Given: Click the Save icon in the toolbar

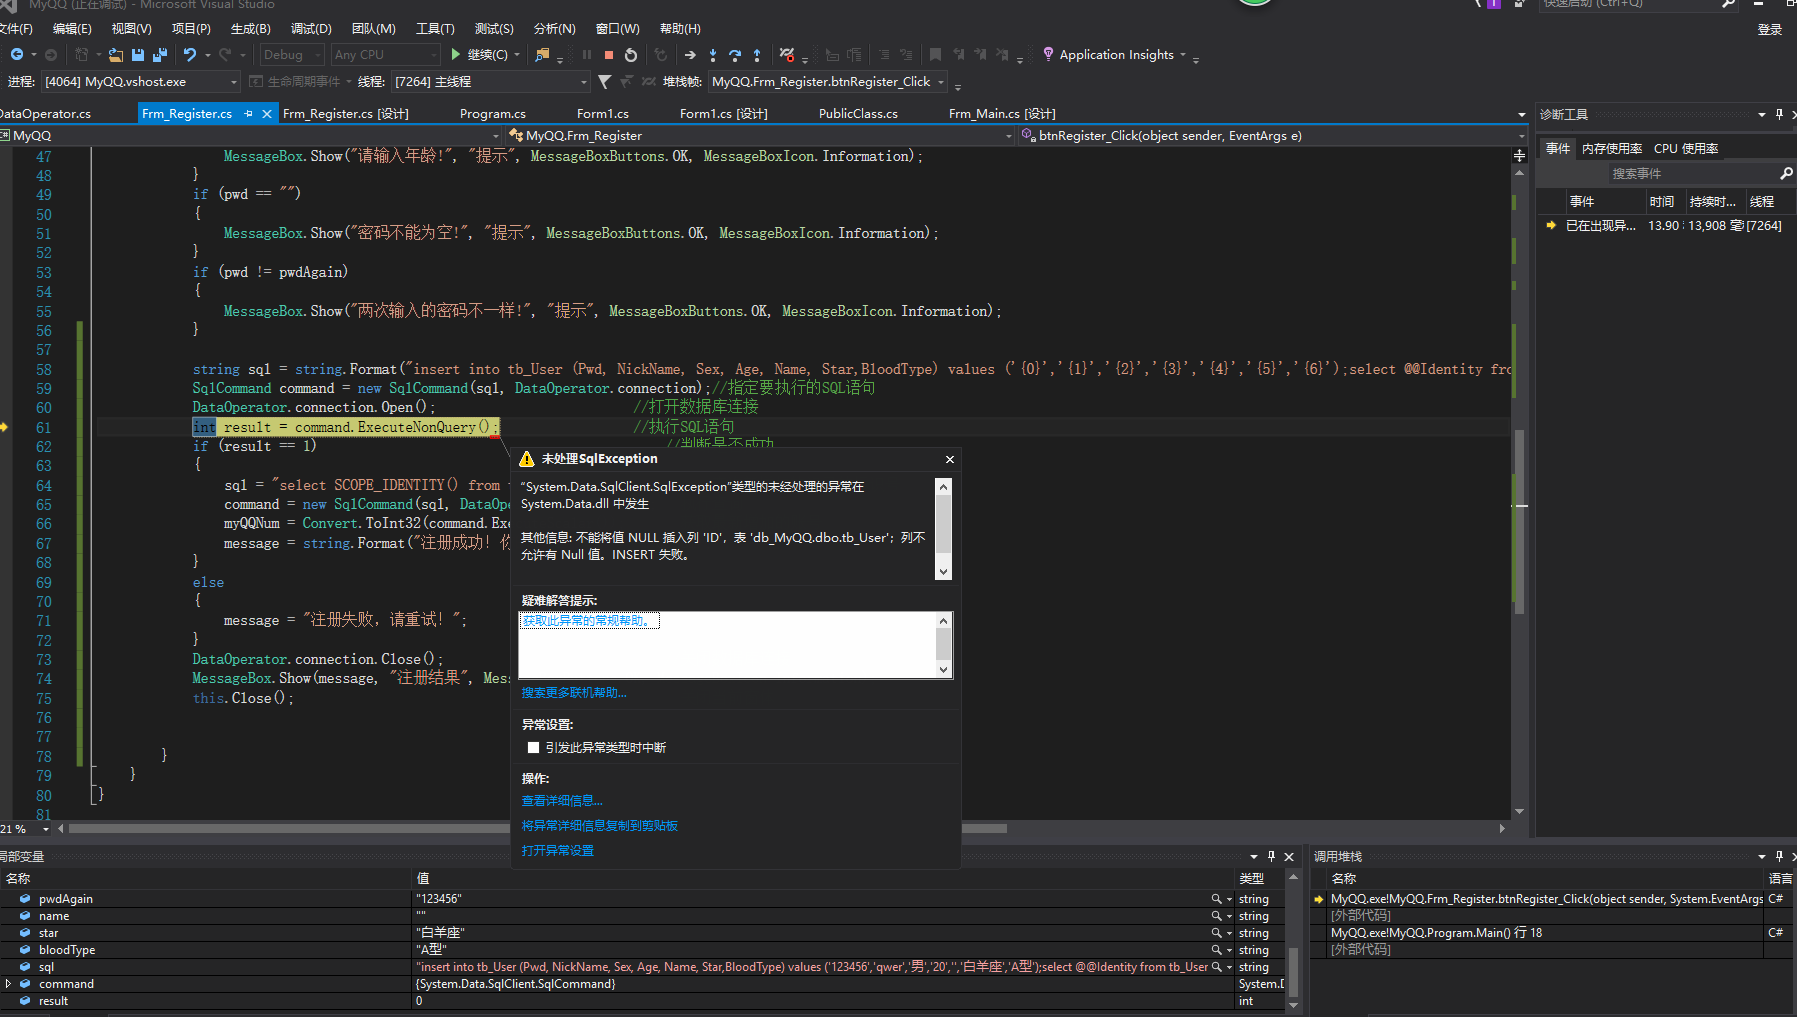Looking at the screenshot, I should 138,55.
